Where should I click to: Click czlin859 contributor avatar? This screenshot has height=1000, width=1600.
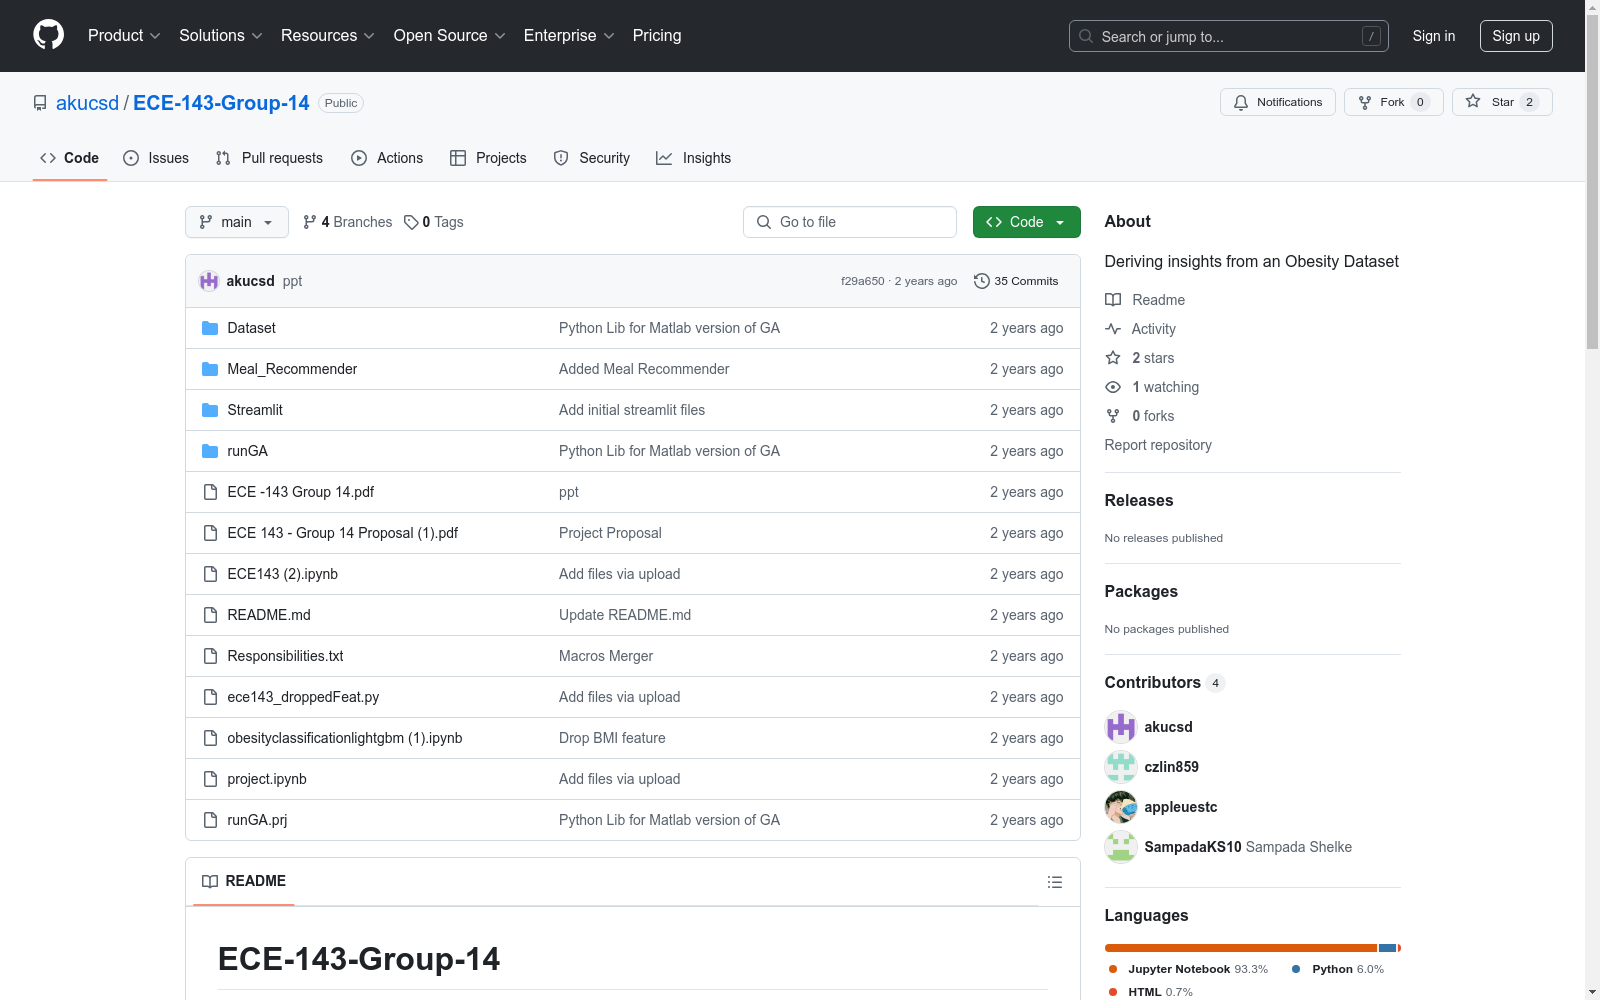click(1121, 767)
